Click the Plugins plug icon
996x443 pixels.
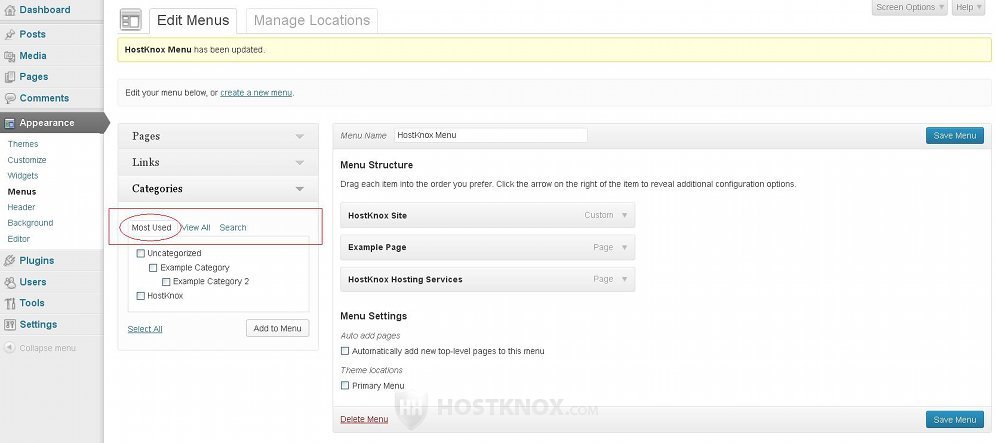pos(10,261)
